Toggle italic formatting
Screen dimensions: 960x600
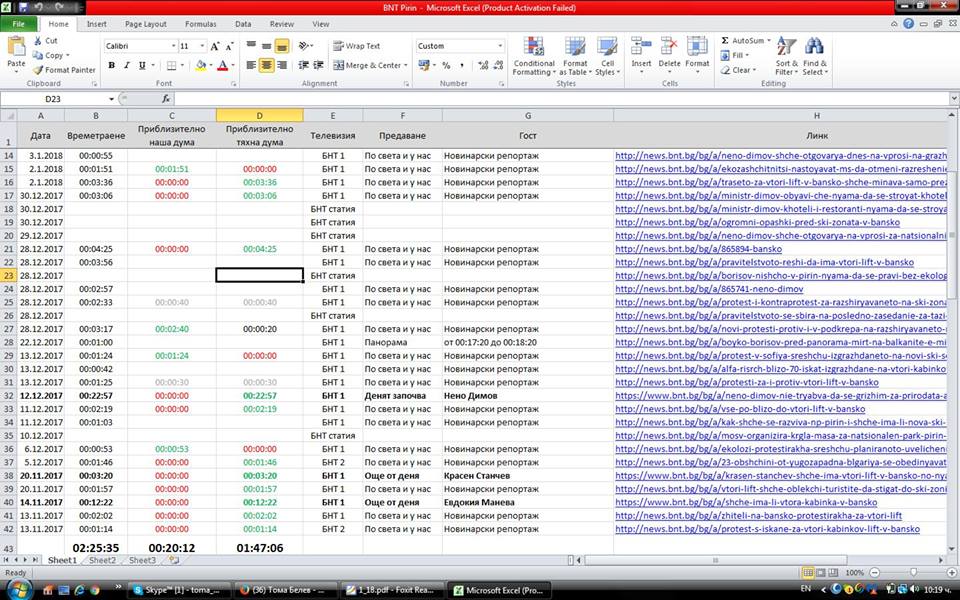click(x=127, y=66)
